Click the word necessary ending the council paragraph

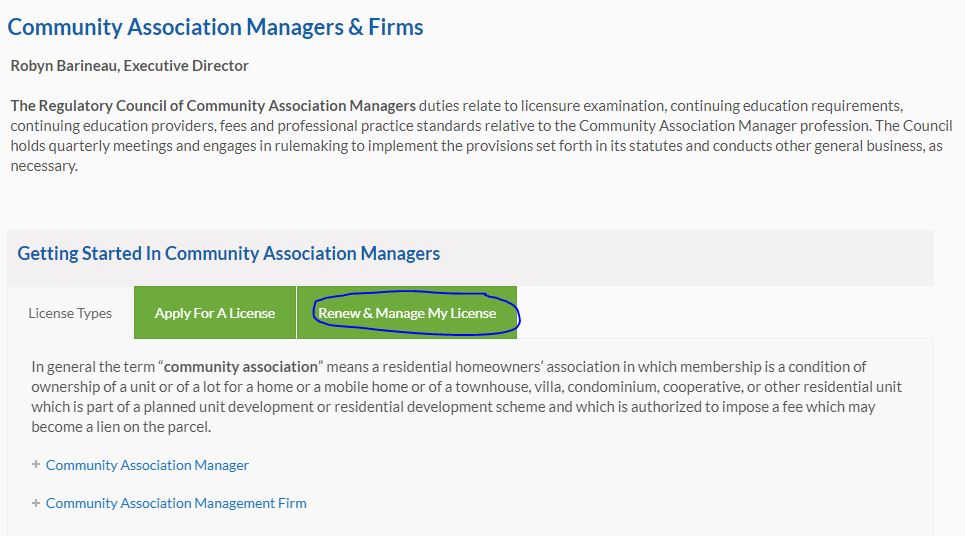42,165
